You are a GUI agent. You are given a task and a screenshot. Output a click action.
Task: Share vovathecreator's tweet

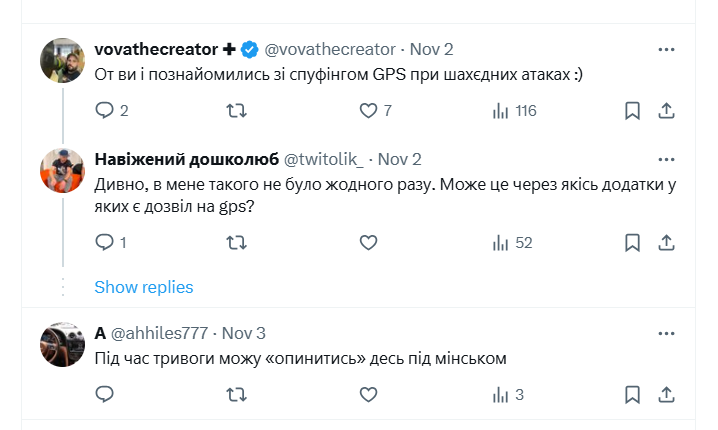coord(666,111)
